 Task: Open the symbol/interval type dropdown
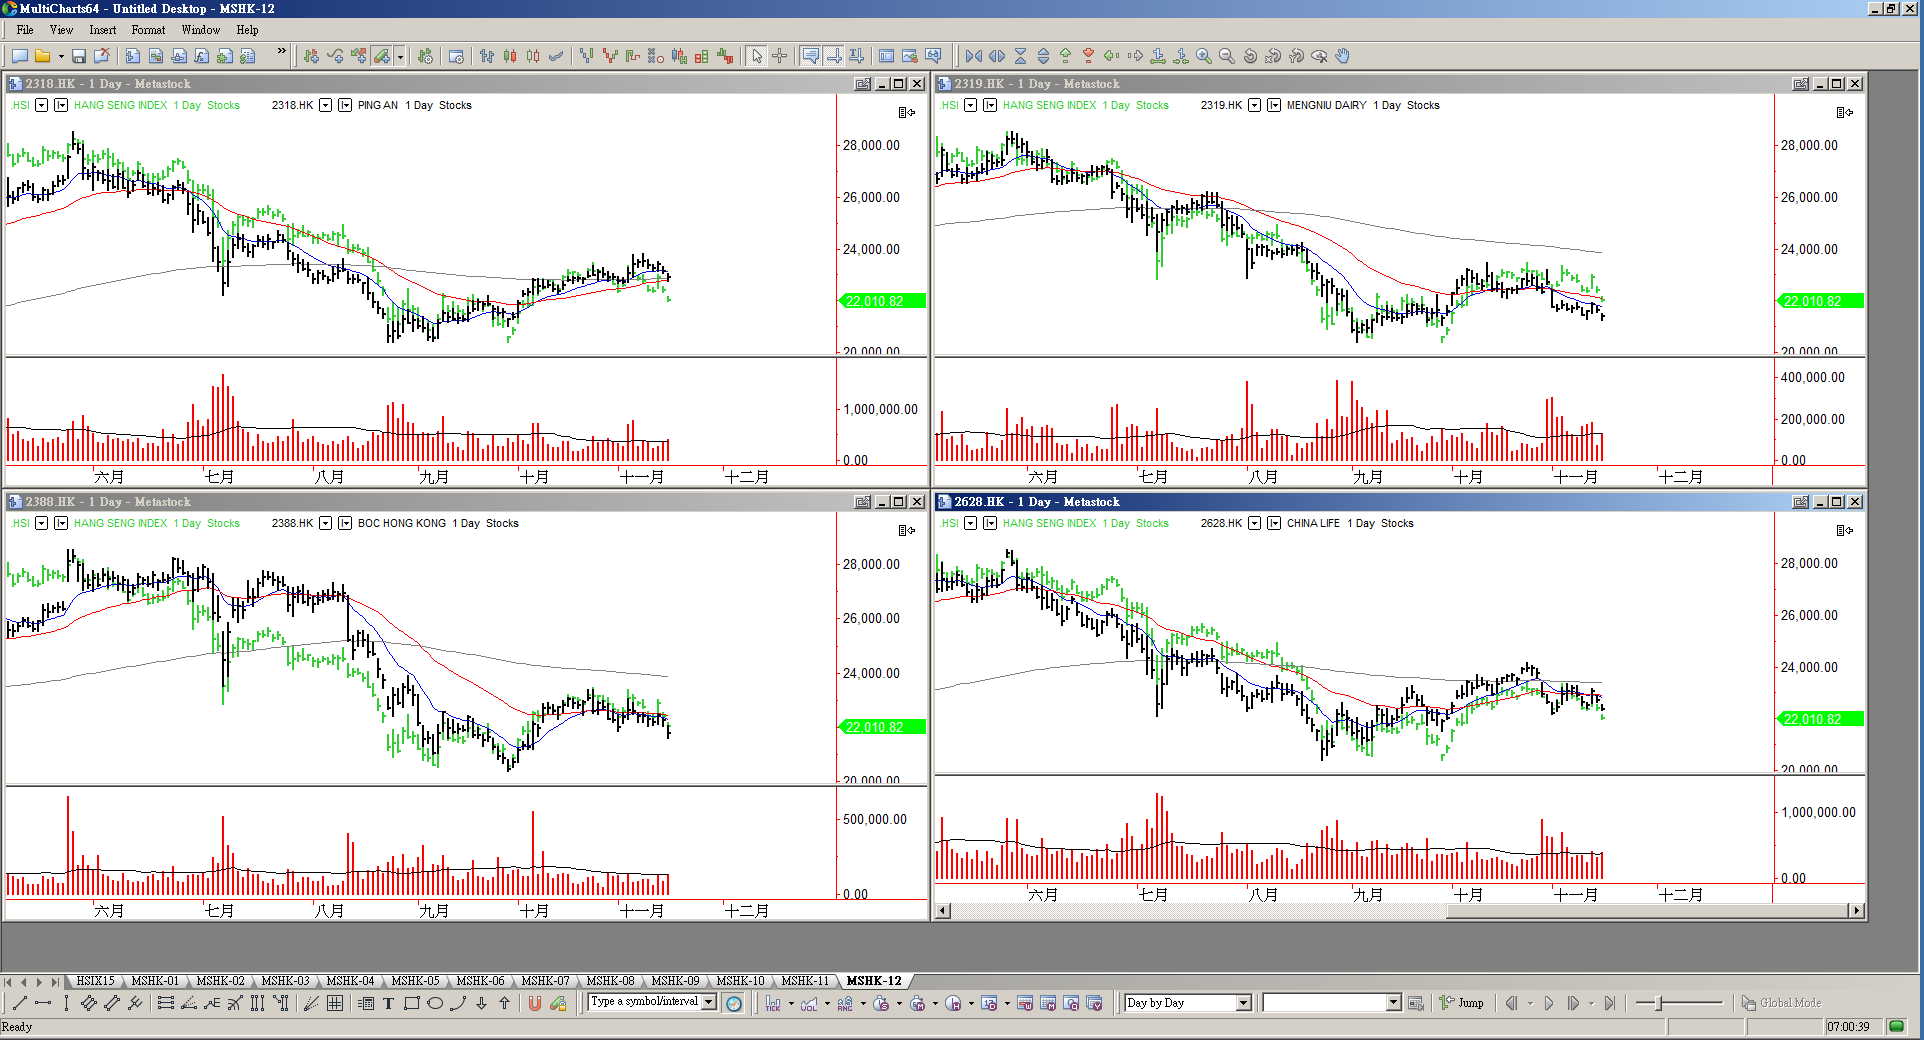tap(709, 1002)
